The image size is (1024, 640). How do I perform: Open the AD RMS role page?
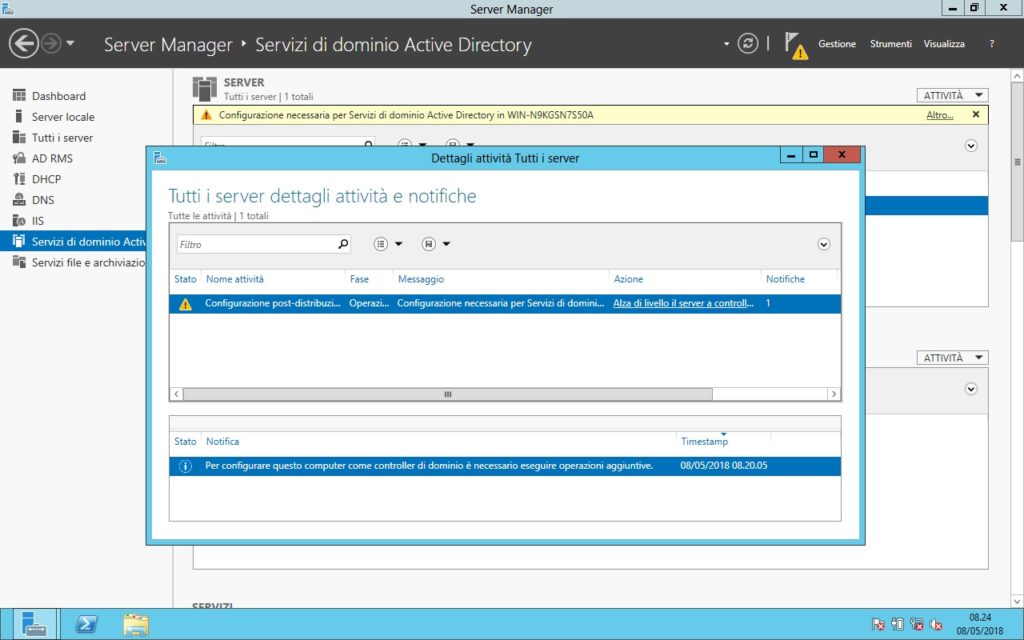(x=52, y=159)
